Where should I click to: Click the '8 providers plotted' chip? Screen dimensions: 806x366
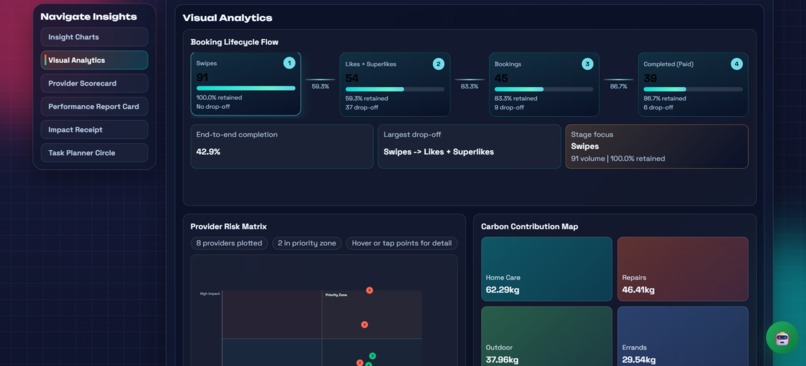pyautogui.click(x=229, y=243)
